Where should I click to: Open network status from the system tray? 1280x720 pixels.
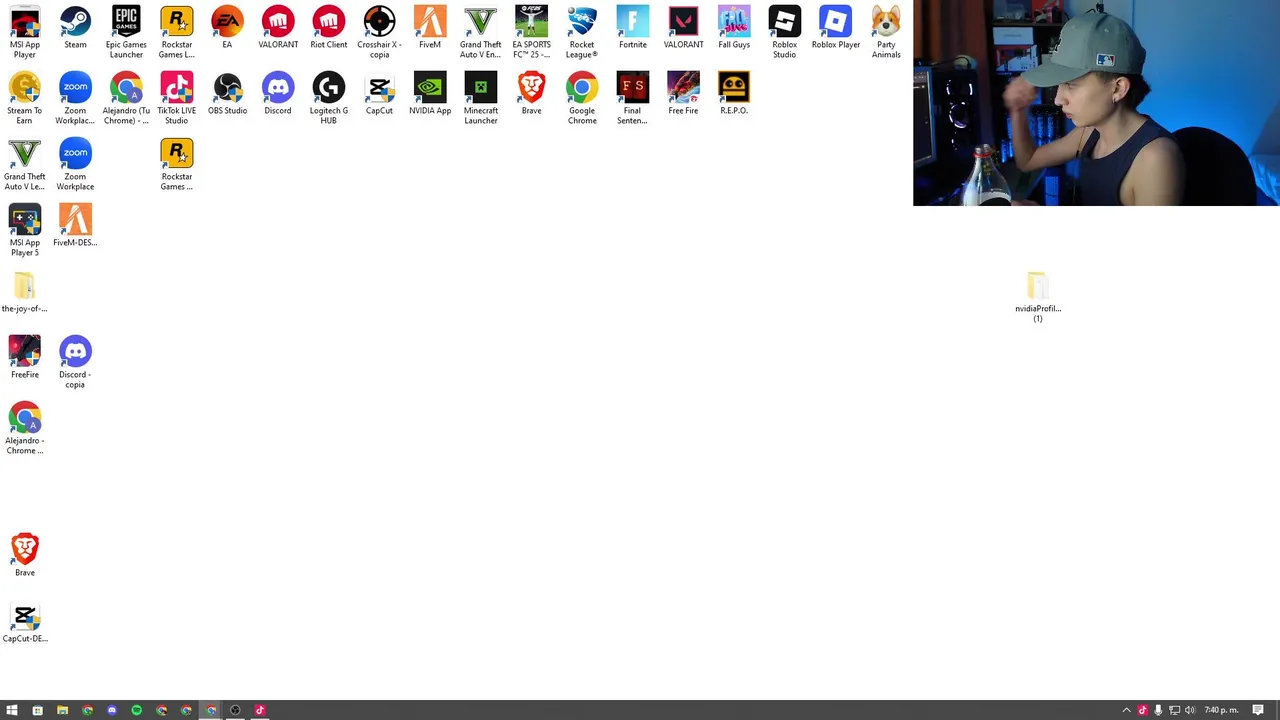point(1175,710)
